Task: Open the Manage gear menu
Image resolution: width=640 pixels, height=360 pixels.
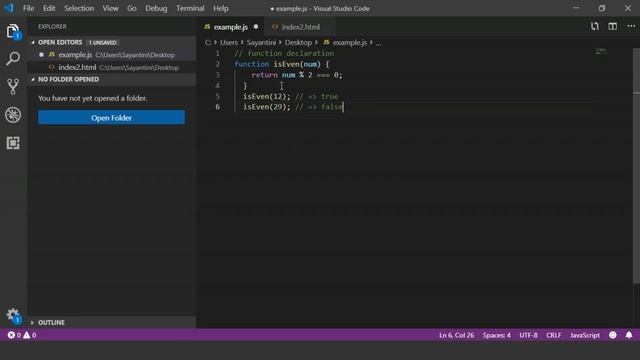Action: click(13, 315)
